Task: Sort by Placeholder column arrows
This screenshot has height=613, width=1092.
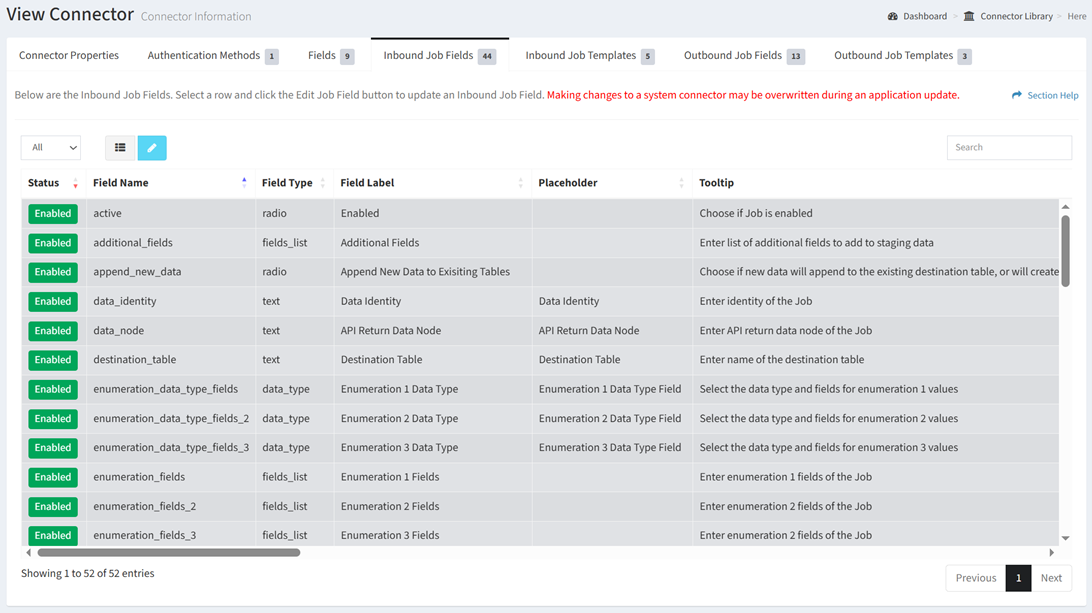Action: coord(681,183)
